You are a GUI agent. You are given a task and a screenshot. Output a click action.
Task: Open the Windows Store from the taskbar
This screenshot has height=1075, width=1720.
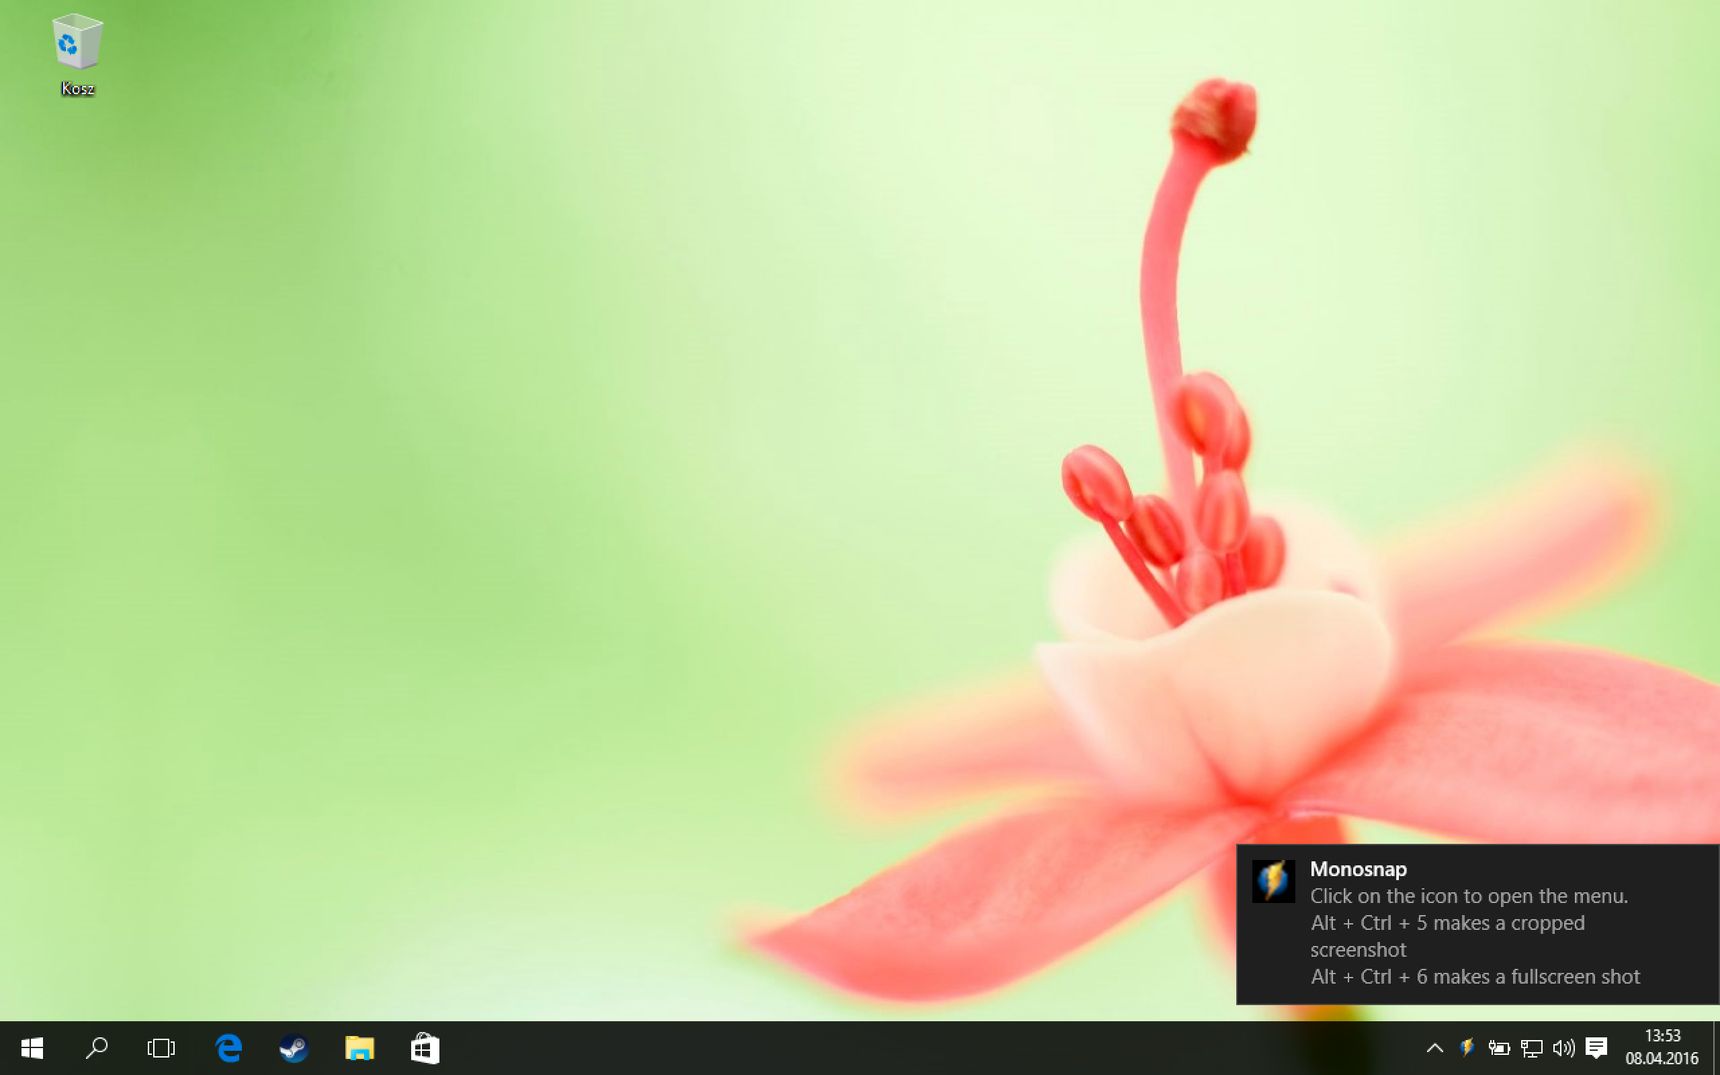pyautogui.click(x=424, y=1048)
